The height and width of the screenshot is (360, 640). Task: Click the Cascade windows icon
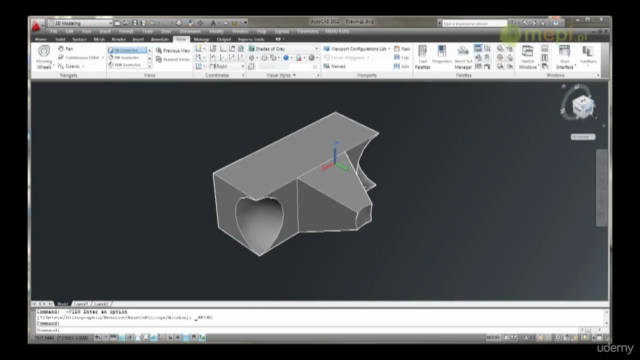[x=545, y=66]
